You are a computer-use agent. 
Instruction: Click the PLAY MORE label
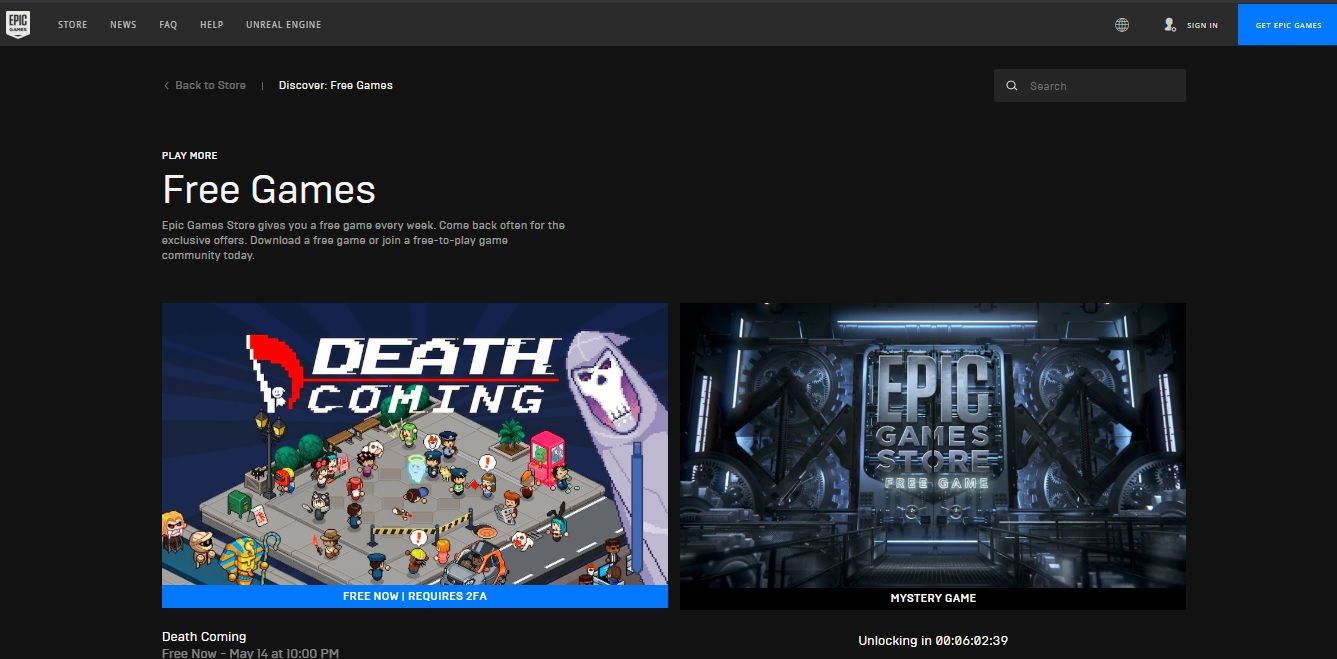(x=190, y=156)
